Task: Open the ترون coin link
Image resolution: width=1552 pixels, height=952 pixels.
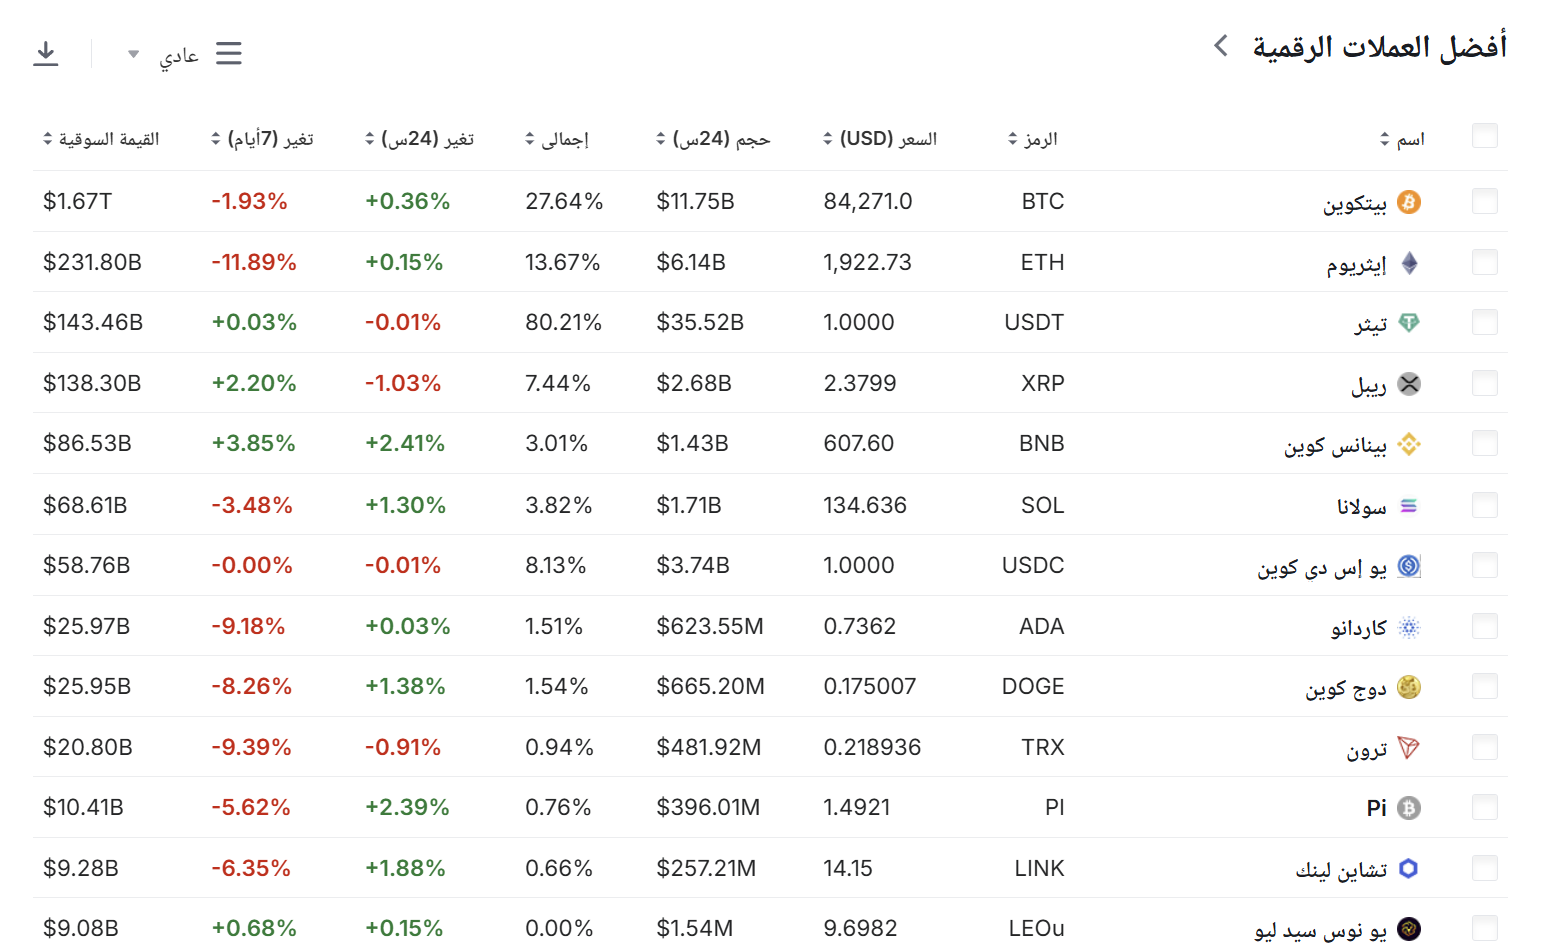Action: (1367, 750)
